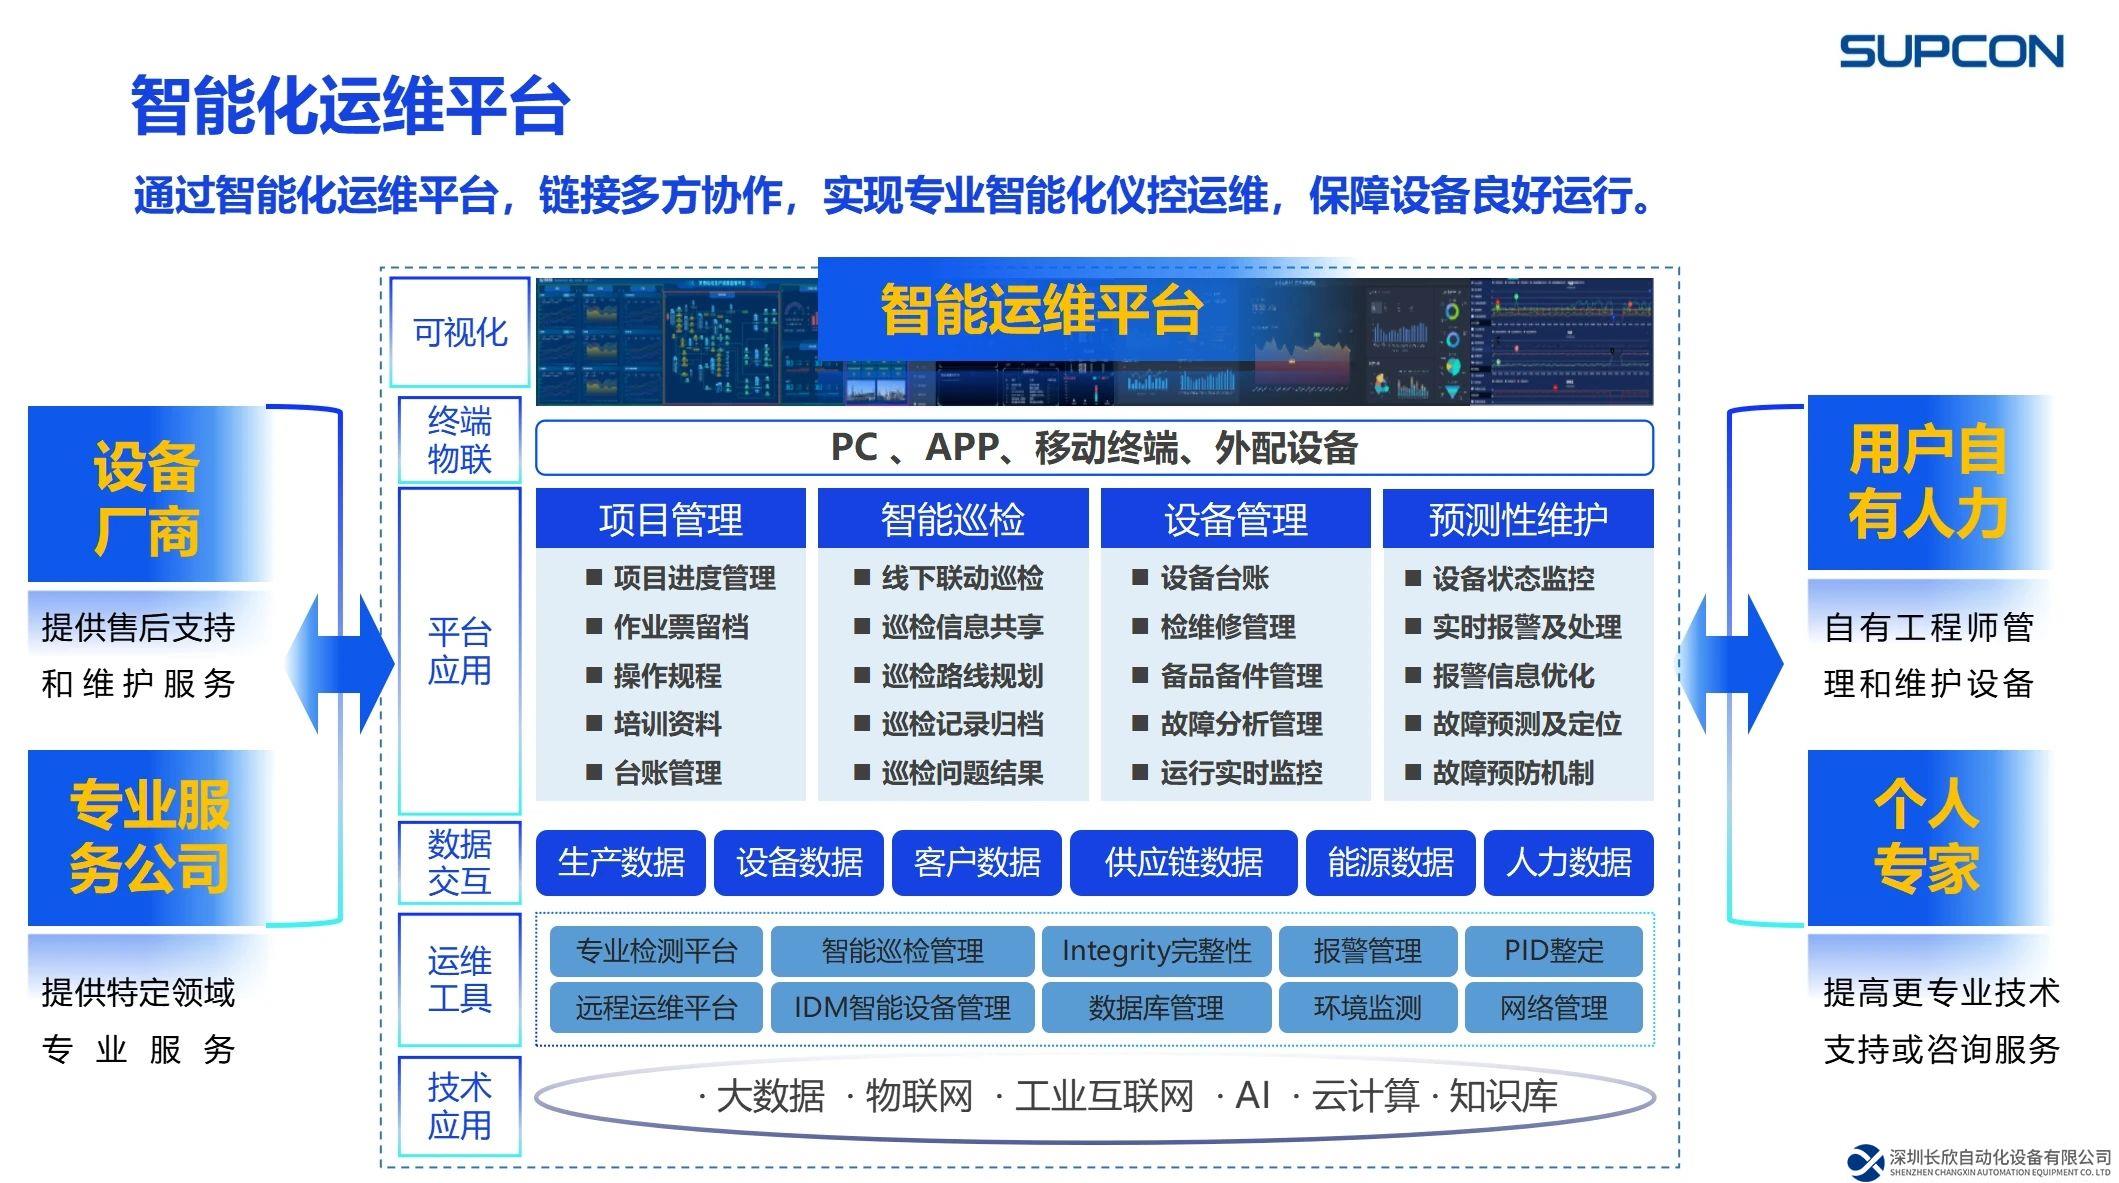Click the SUPCON logo
Viewport: 2119px width, 1183px height.
point(1950,52)
